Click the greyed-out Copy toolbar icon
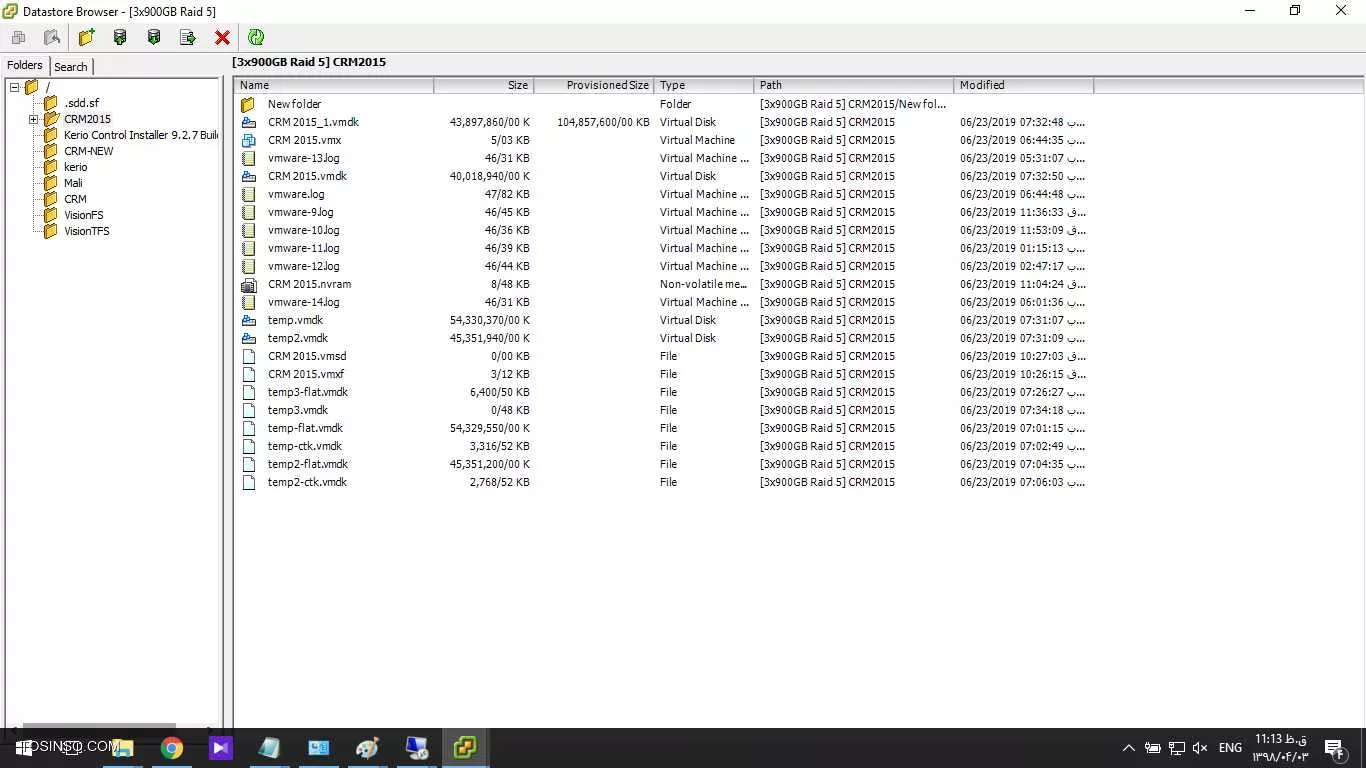This screenshot has width=1366, height=768. pos(18,37)
